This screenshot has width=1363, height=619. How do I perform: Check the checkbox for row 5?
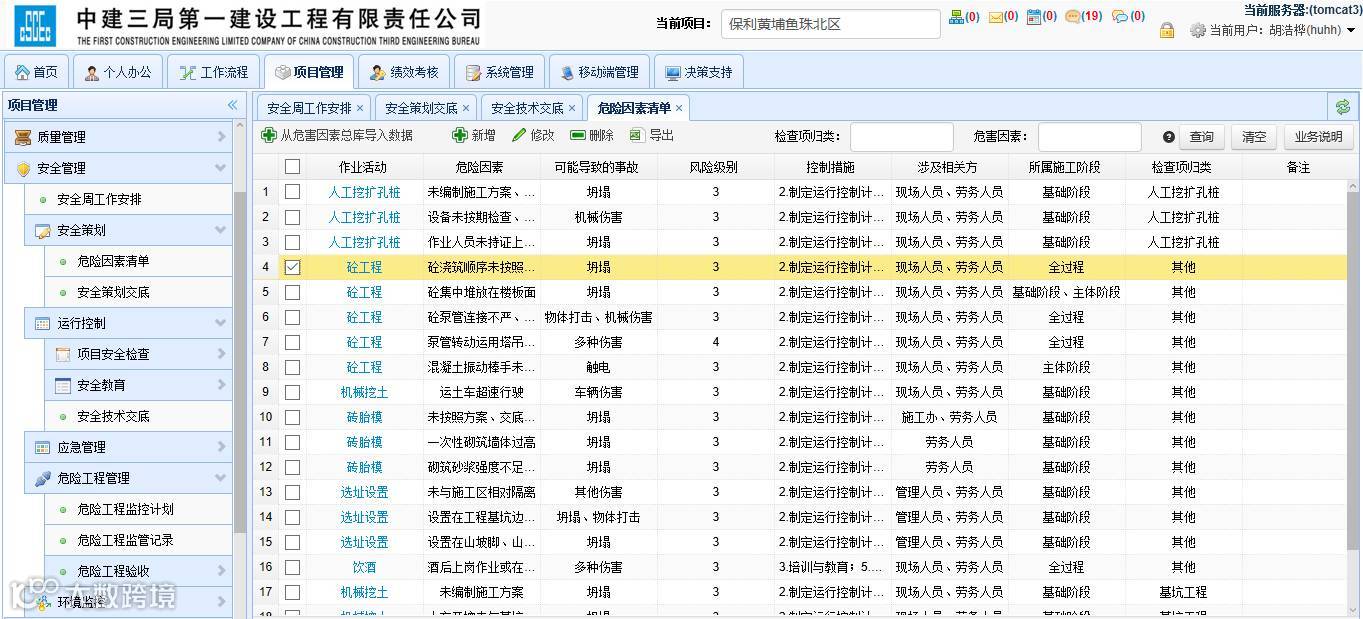292,292
